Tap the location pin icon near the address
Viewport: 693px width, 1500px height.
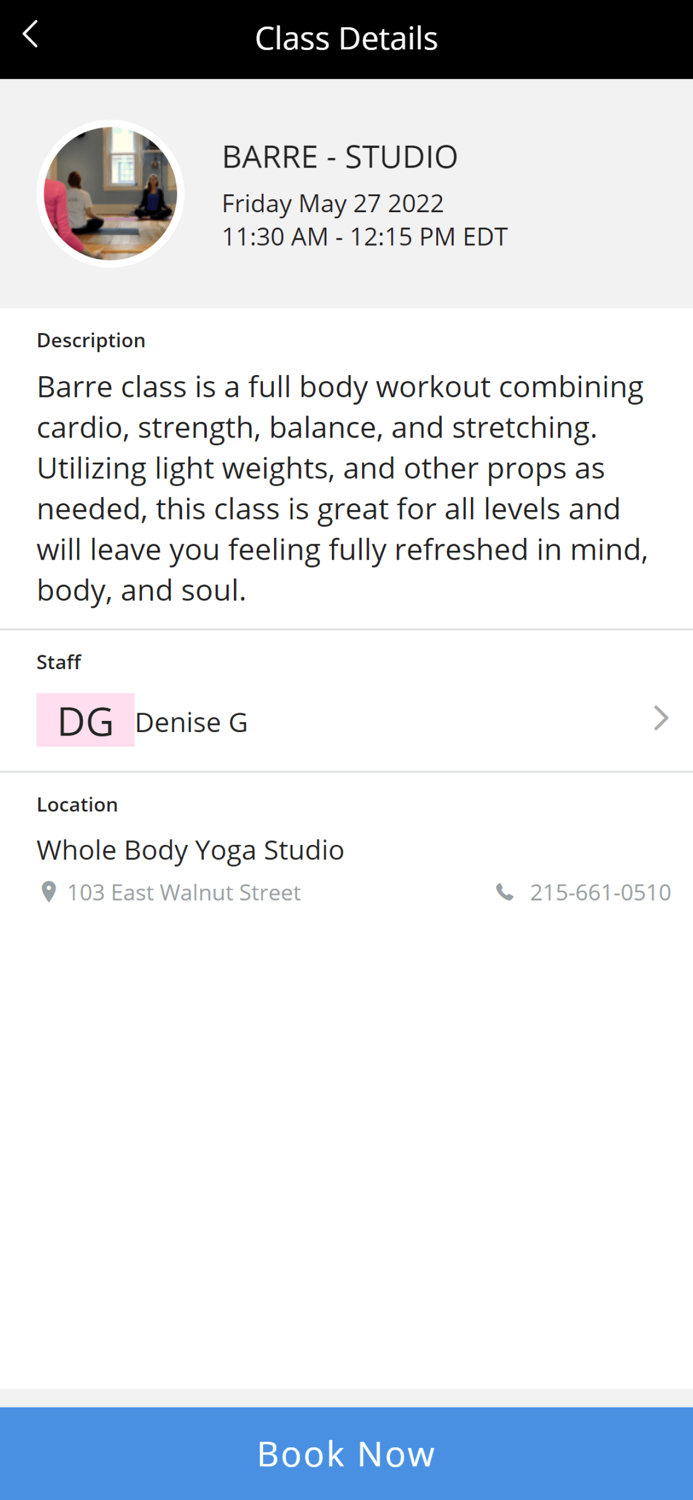48,891
